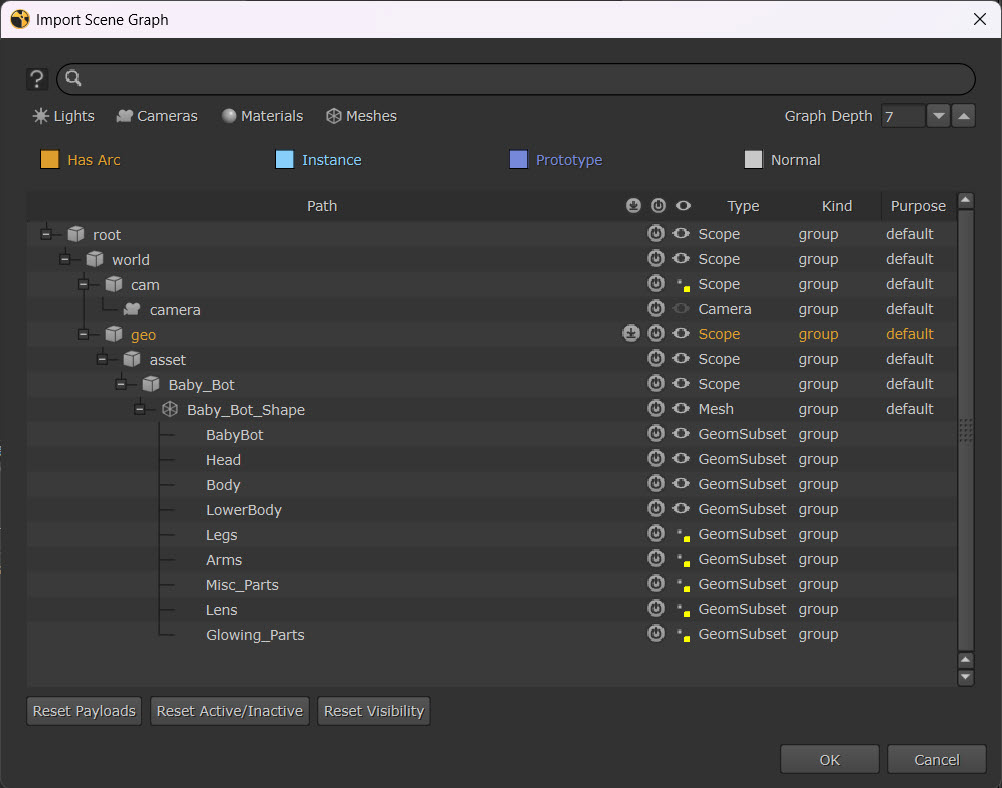The image size is (1002, 788).
Task: Toggle visibility of the root scope
Action: (x=682, y=234)
